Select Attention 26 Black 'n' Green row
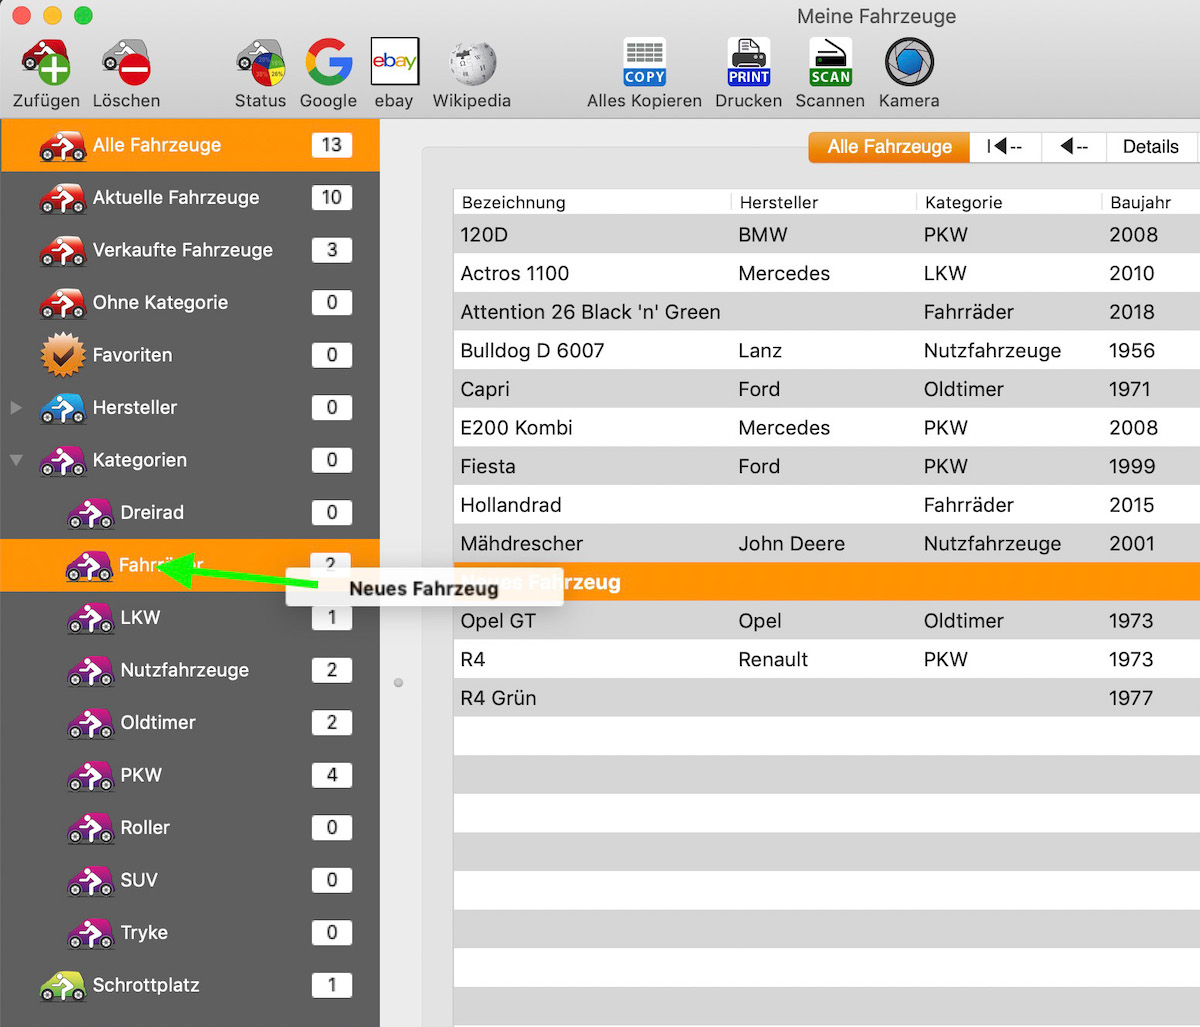Image resolution: width=1200 pixels, height=1027 pixels. [827, 312]
